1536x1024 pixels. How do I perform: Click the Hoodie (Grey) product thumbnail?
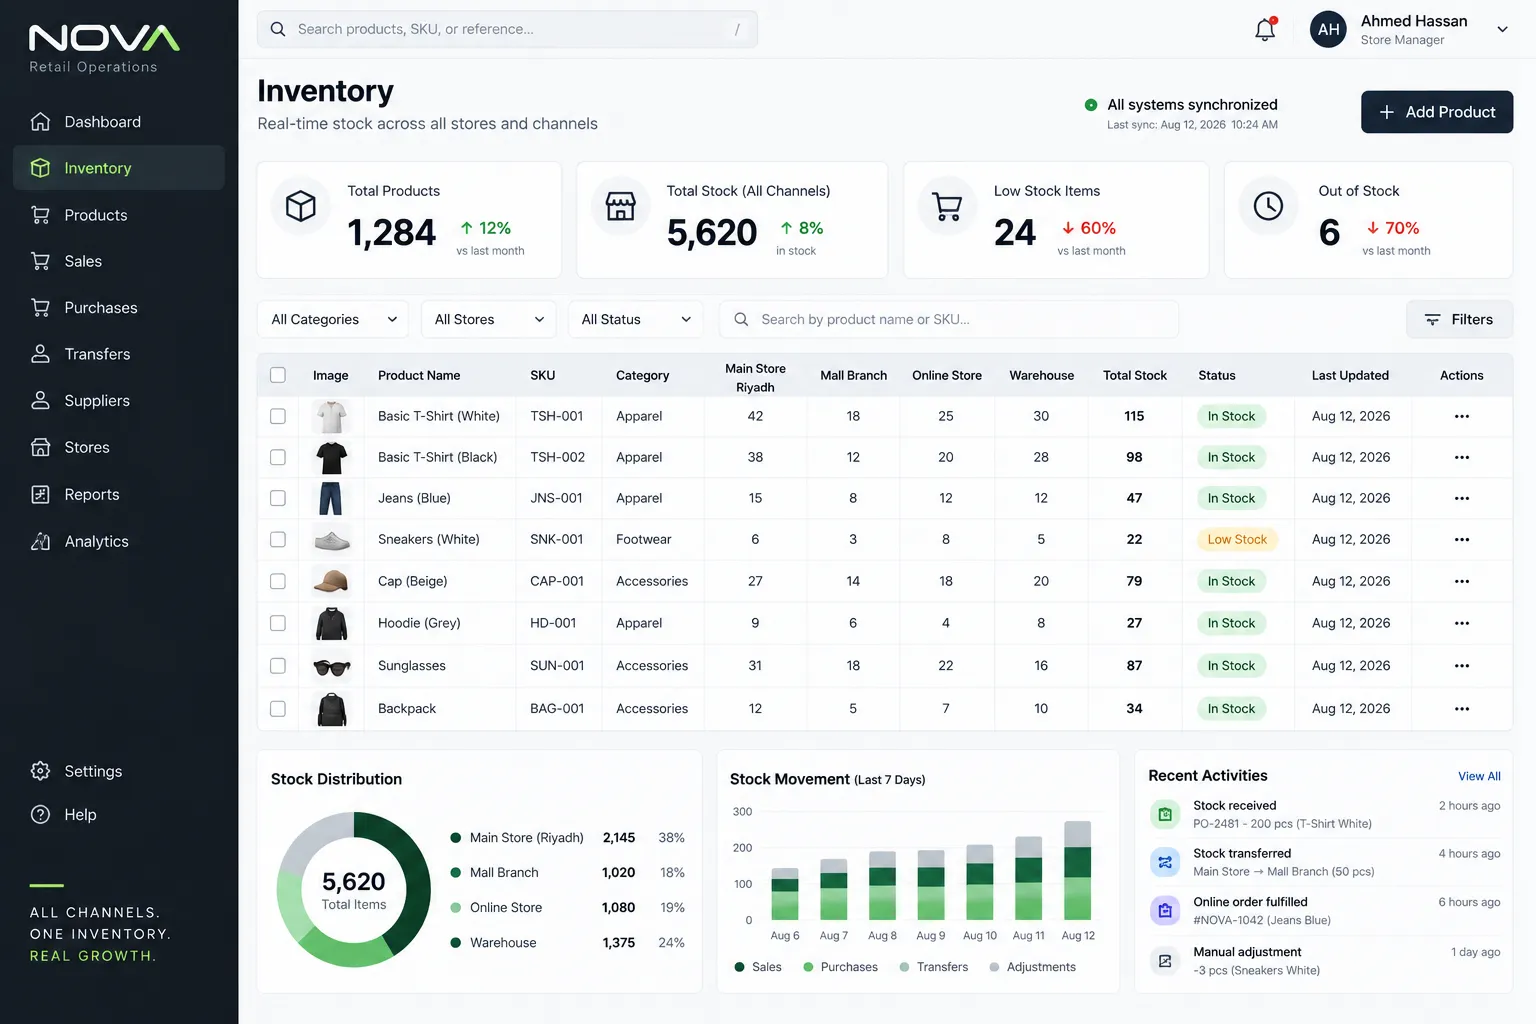click(331, 623)
